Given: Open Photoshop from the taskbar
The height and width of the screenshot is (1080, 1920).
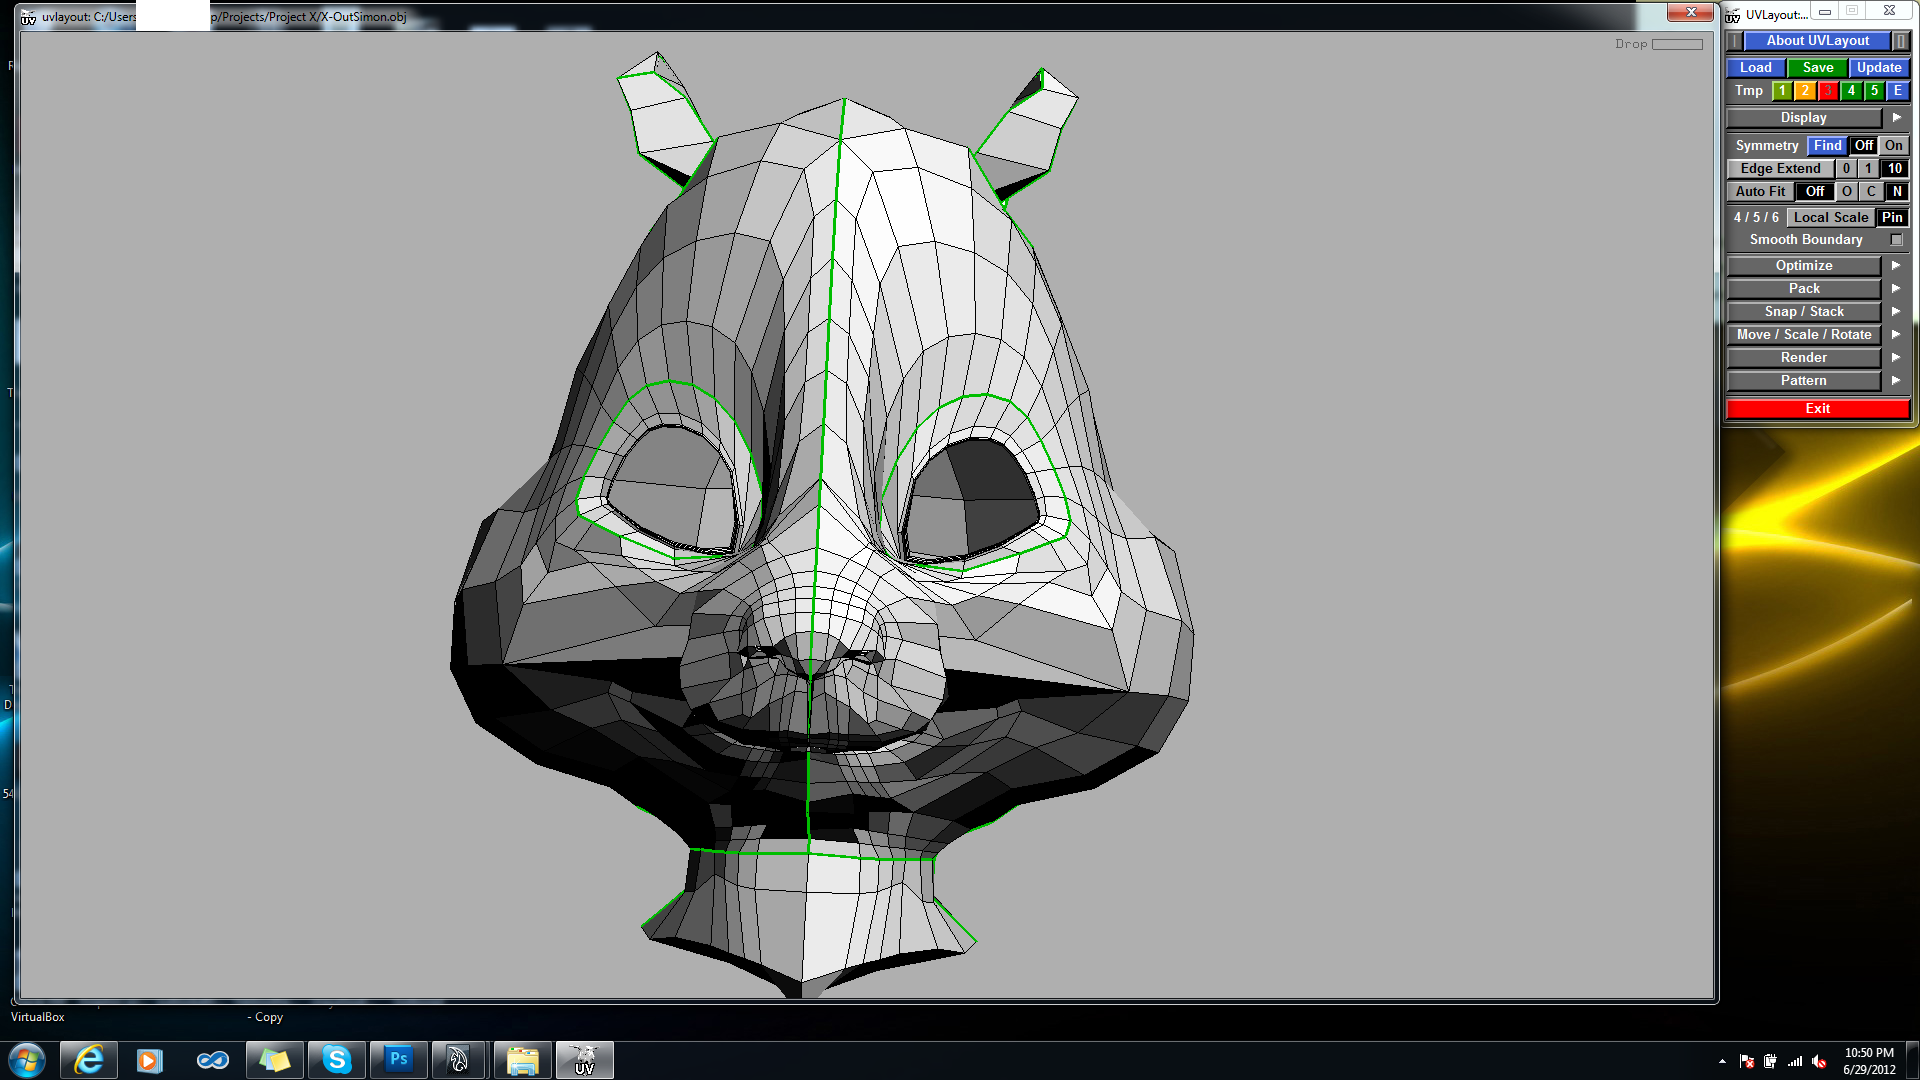Looking at the screenshot, I should pyautogui.click(x=398, y=1059).
